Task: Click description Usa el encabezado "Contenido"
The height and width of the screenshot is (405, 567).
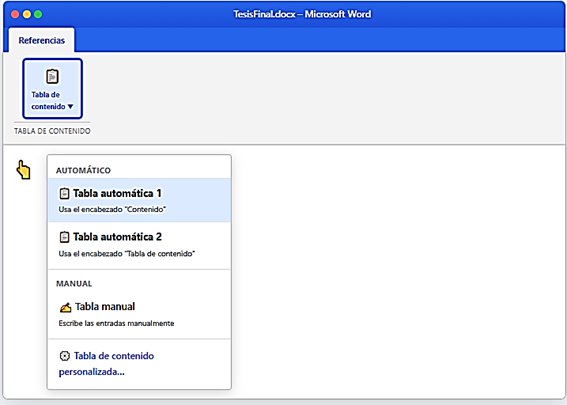Action: pos(112,209)
